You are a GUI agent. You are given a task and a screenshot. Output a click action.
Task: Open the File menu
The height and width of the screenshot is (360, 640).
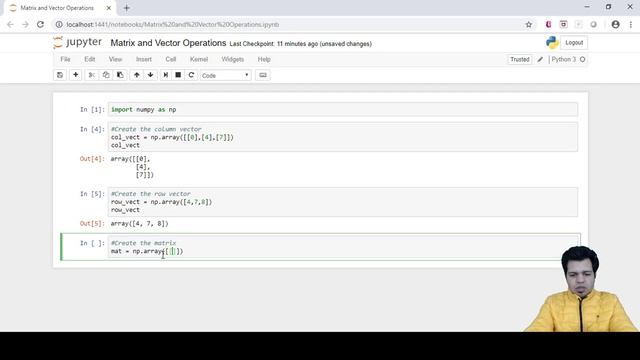[x=65, y=60]
